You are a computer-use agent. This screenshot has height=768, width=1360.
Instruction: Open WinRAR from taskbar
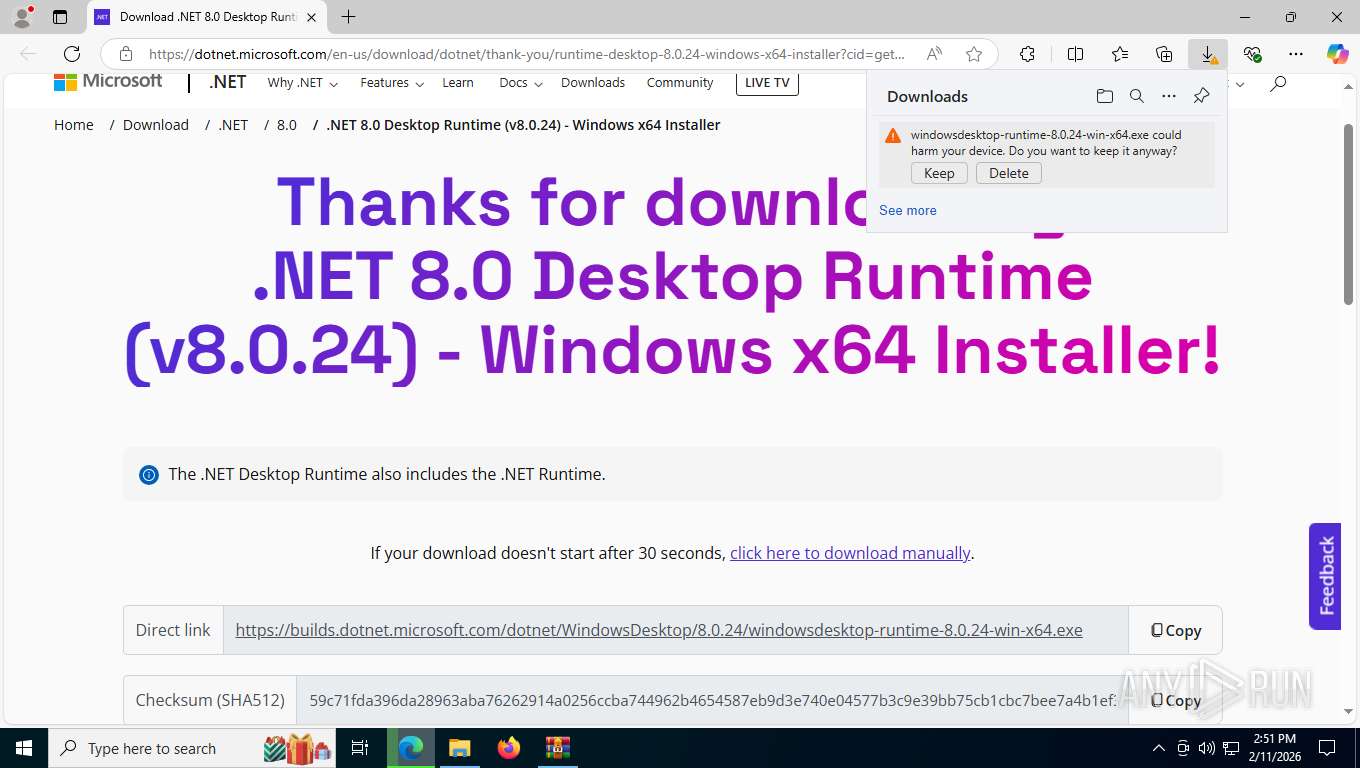557,748
